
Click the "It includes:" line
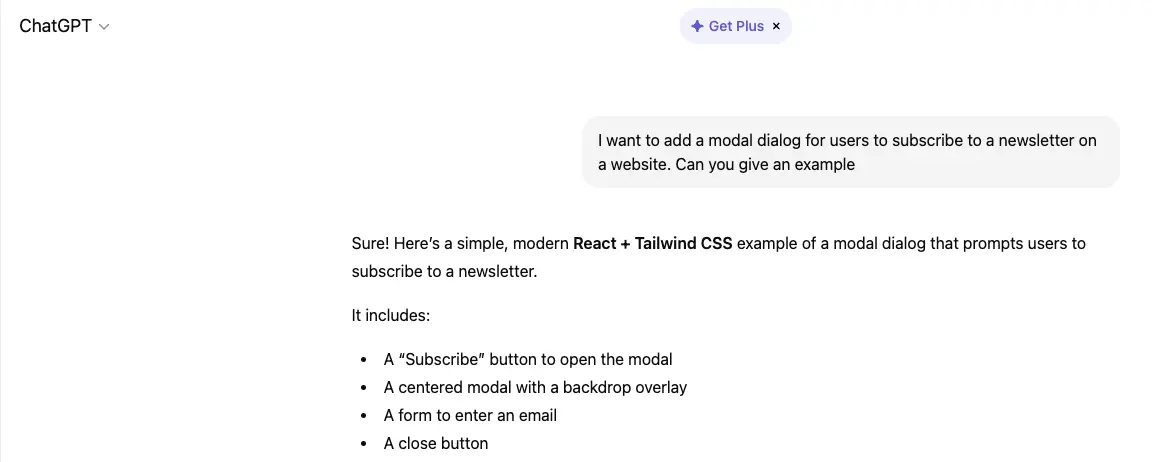tap(391, 316)
